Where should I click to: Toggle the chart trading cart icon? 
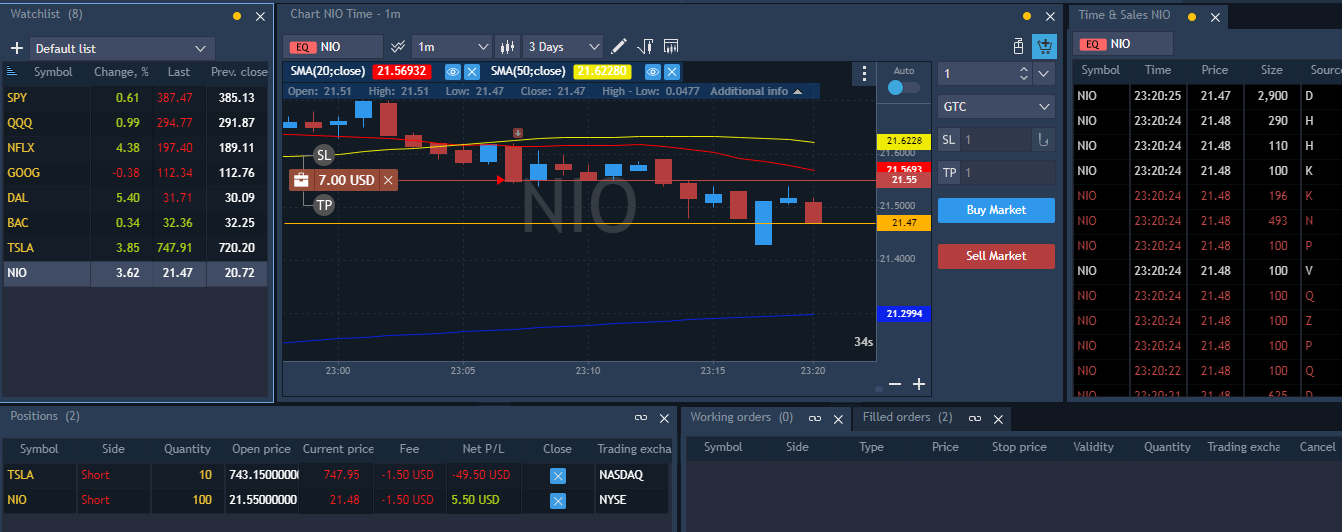coord(1045,46)
